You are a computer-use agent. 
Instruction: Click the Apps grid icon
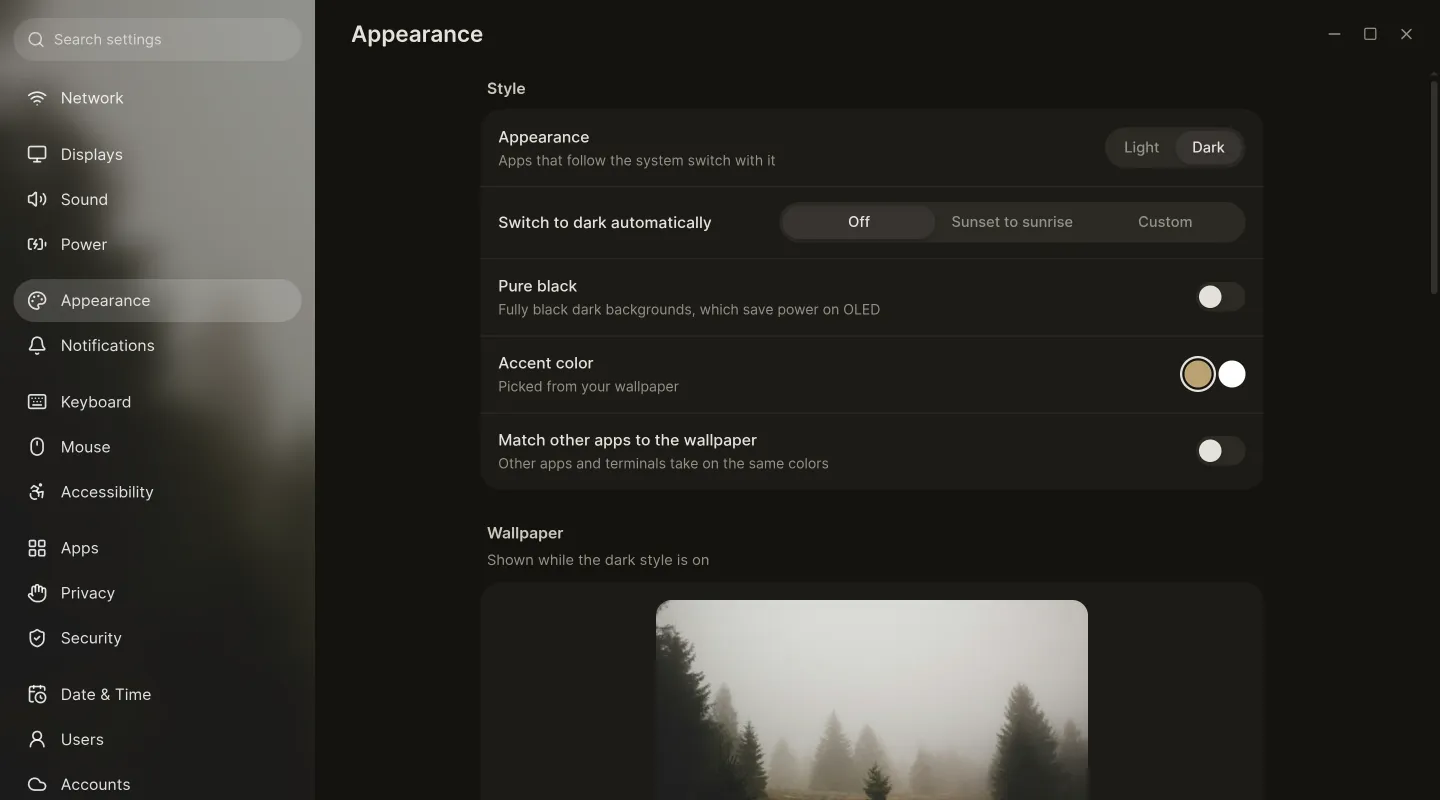coord(37,548)
